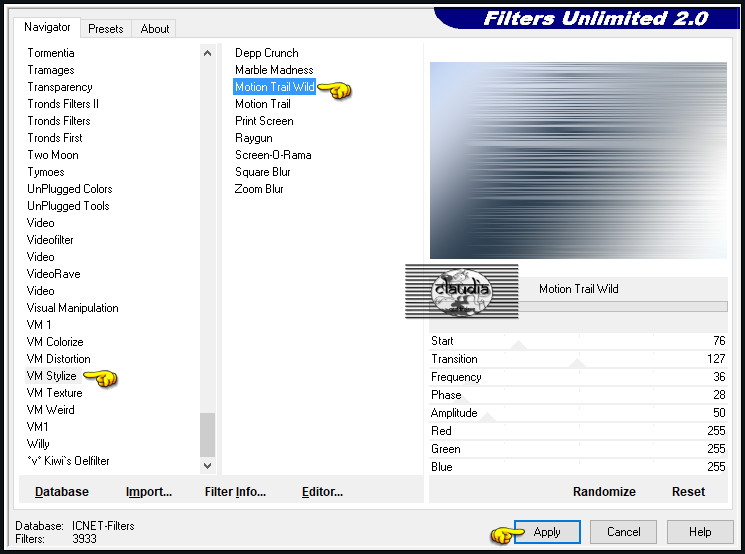The height and width of the screenshot is (554, 745).
Task: Select °v° Kiwi's Oelfilter category
Action: pyautogui.click(x=68, y=461)
